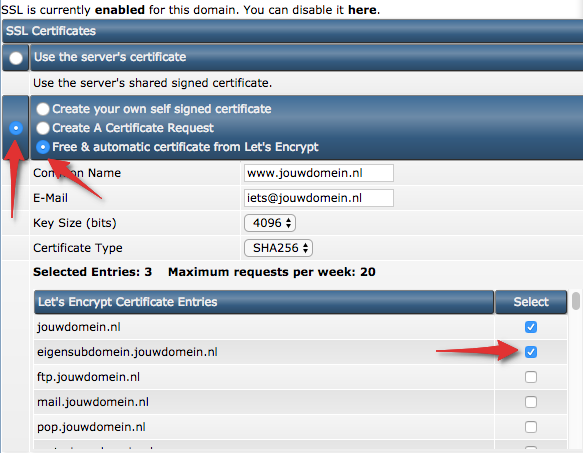Open the Certificate Type SHA256 dropdown
The image size is (583, 453).
click(278, 248)
